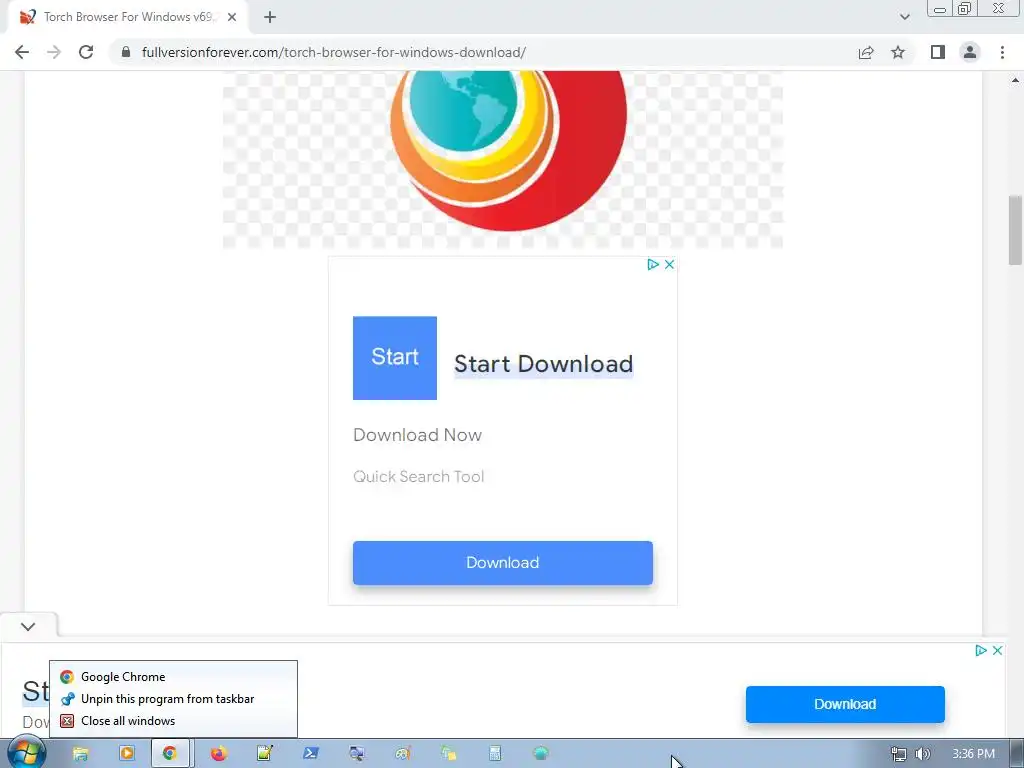Open Notepad++ from taskbar
The height and width of the screenshot is (768, 1024).
tap(264, 754)
